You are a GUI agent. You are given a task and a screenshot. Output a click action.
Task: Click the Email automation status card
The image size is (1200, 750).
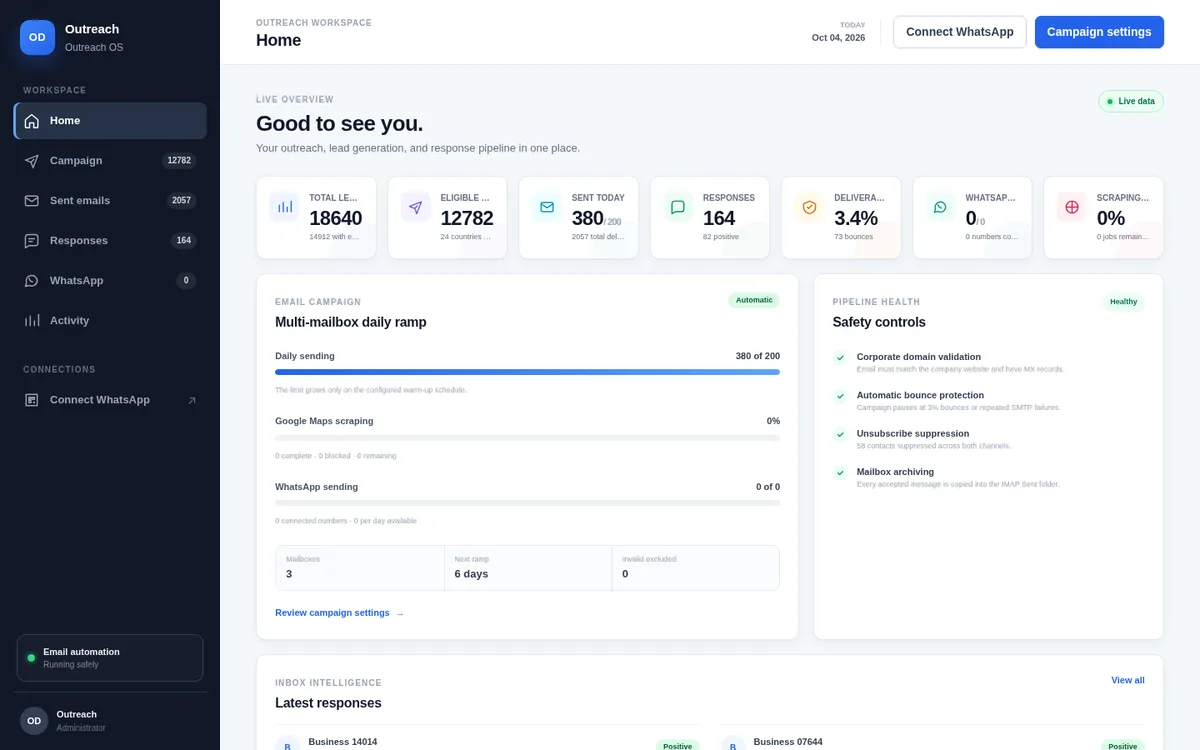click(110, 658)
